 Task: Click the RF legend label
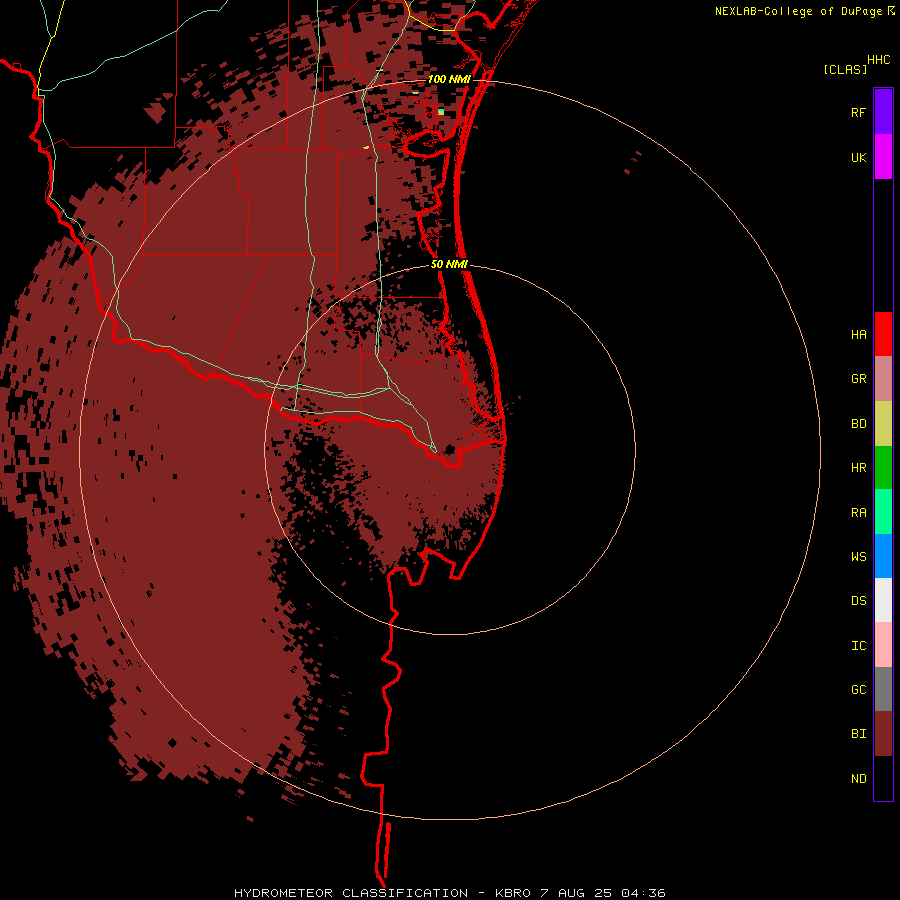click(x=858, y=113)
